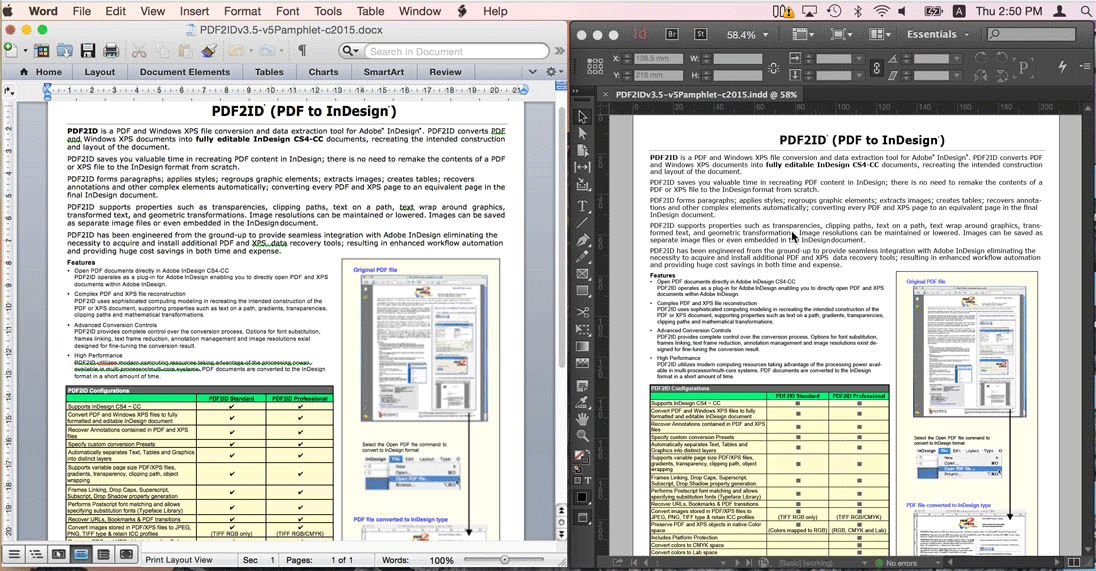This screenshot has height=571, width=1096.
Task: Click the Save icon in Word toolbar
Action: point(87,51)
